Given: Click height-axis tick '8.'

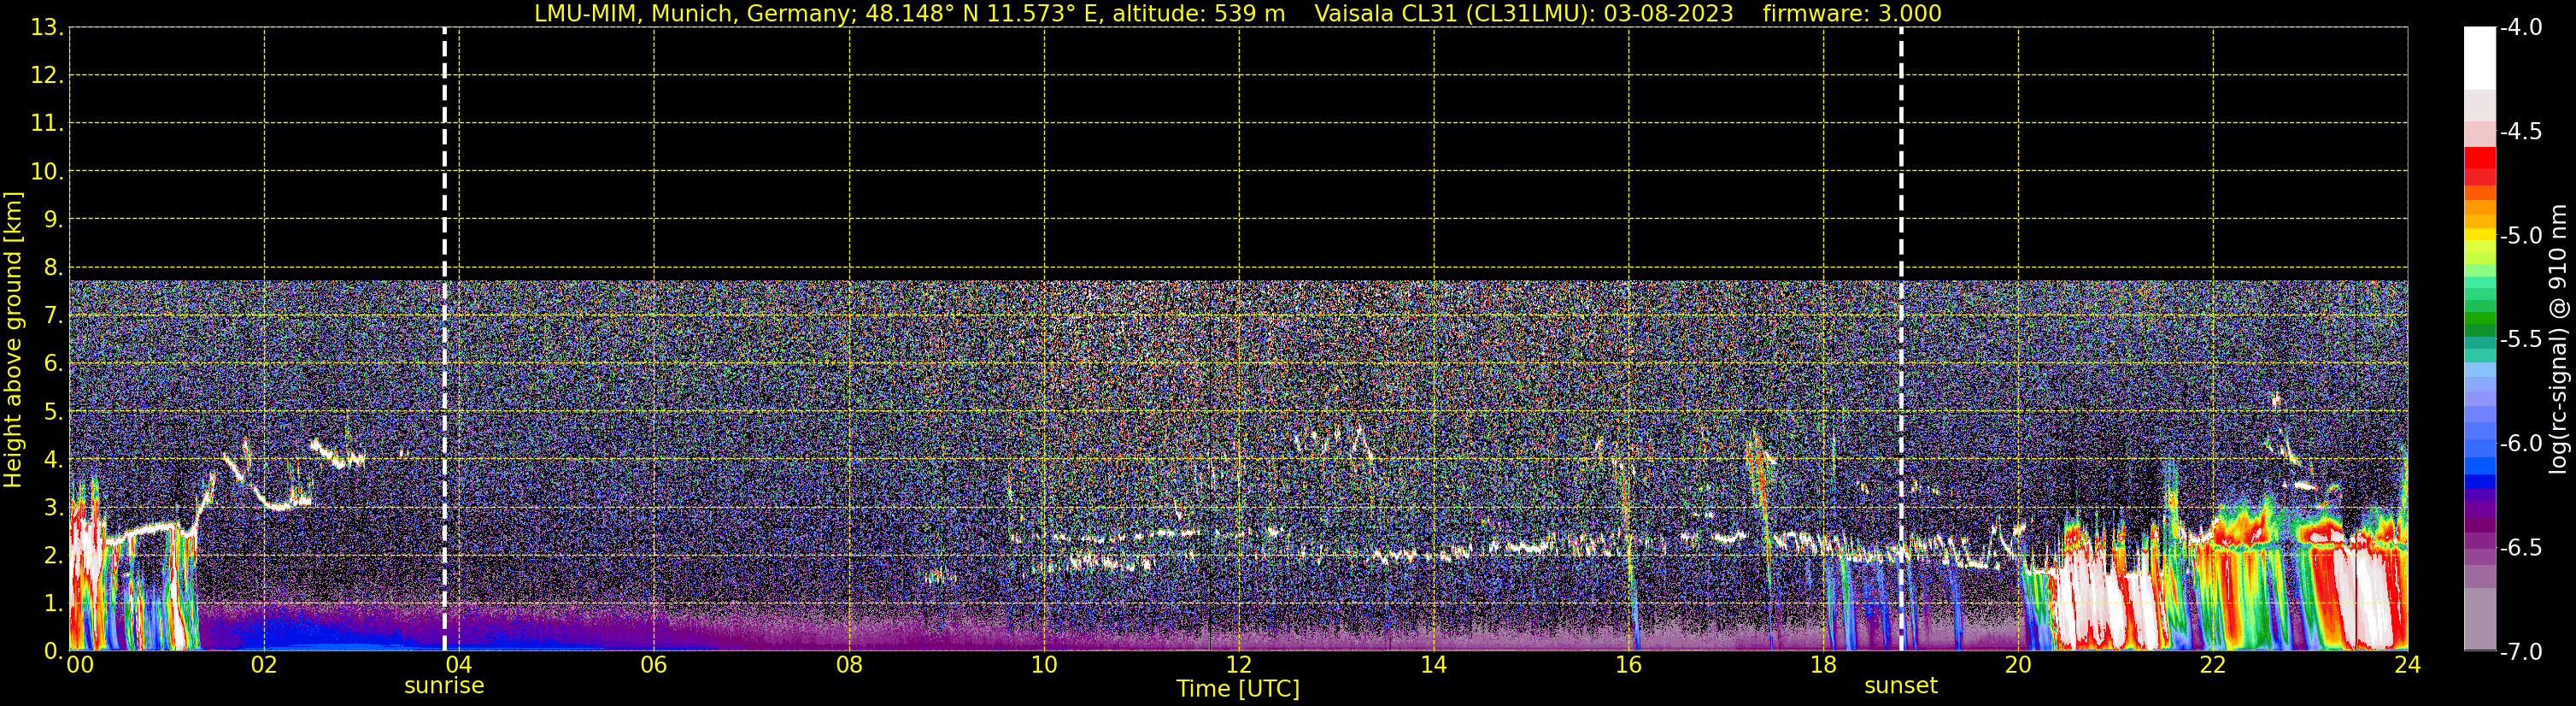Looking at the screenshot, I should pos(54,267).
